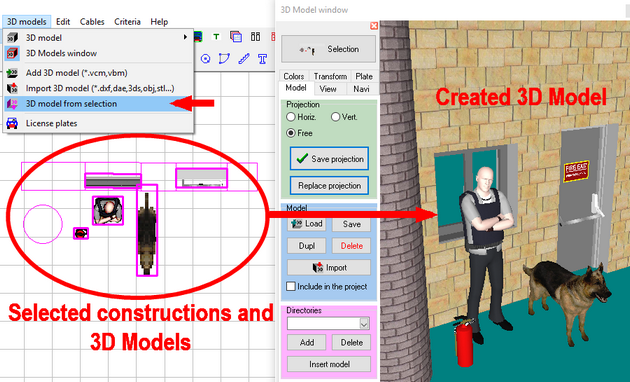Click the overlapping windows toolbar icon
This screenshot has width=630, height=382.
236,37
